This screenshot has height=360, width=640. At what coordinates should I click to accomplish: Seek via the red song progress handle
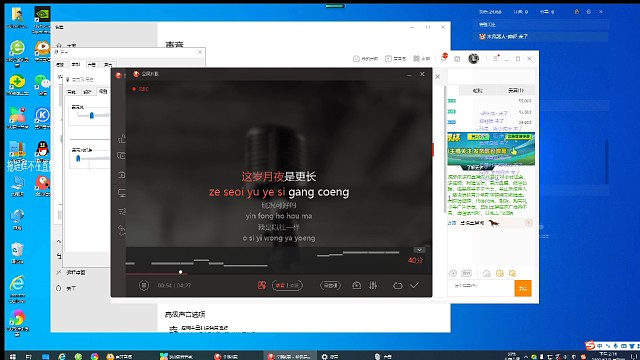tap(180, 272)
